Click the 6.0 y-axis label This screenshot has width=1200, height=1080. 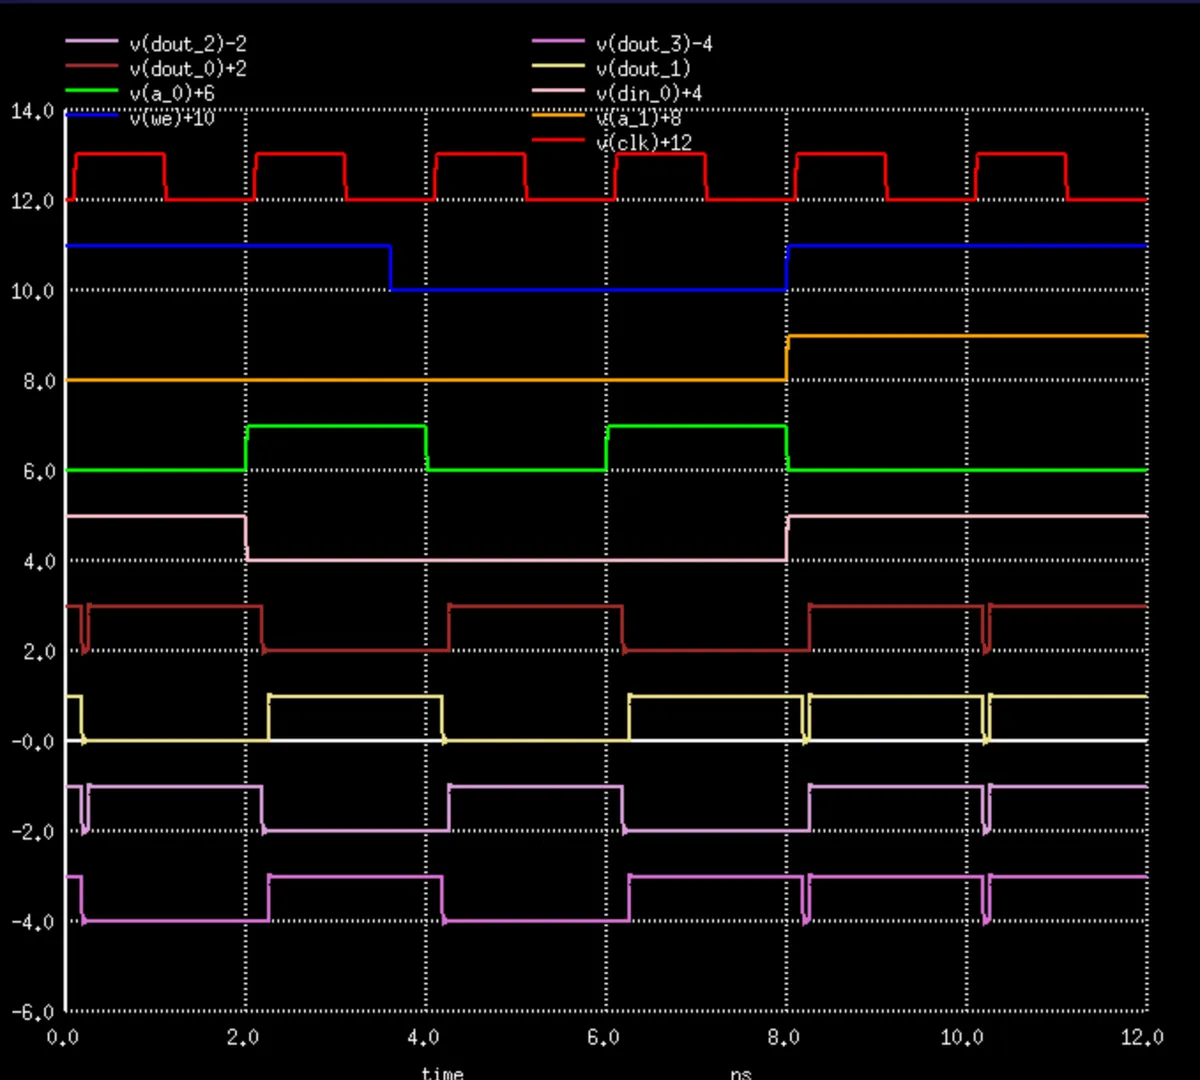37,471
